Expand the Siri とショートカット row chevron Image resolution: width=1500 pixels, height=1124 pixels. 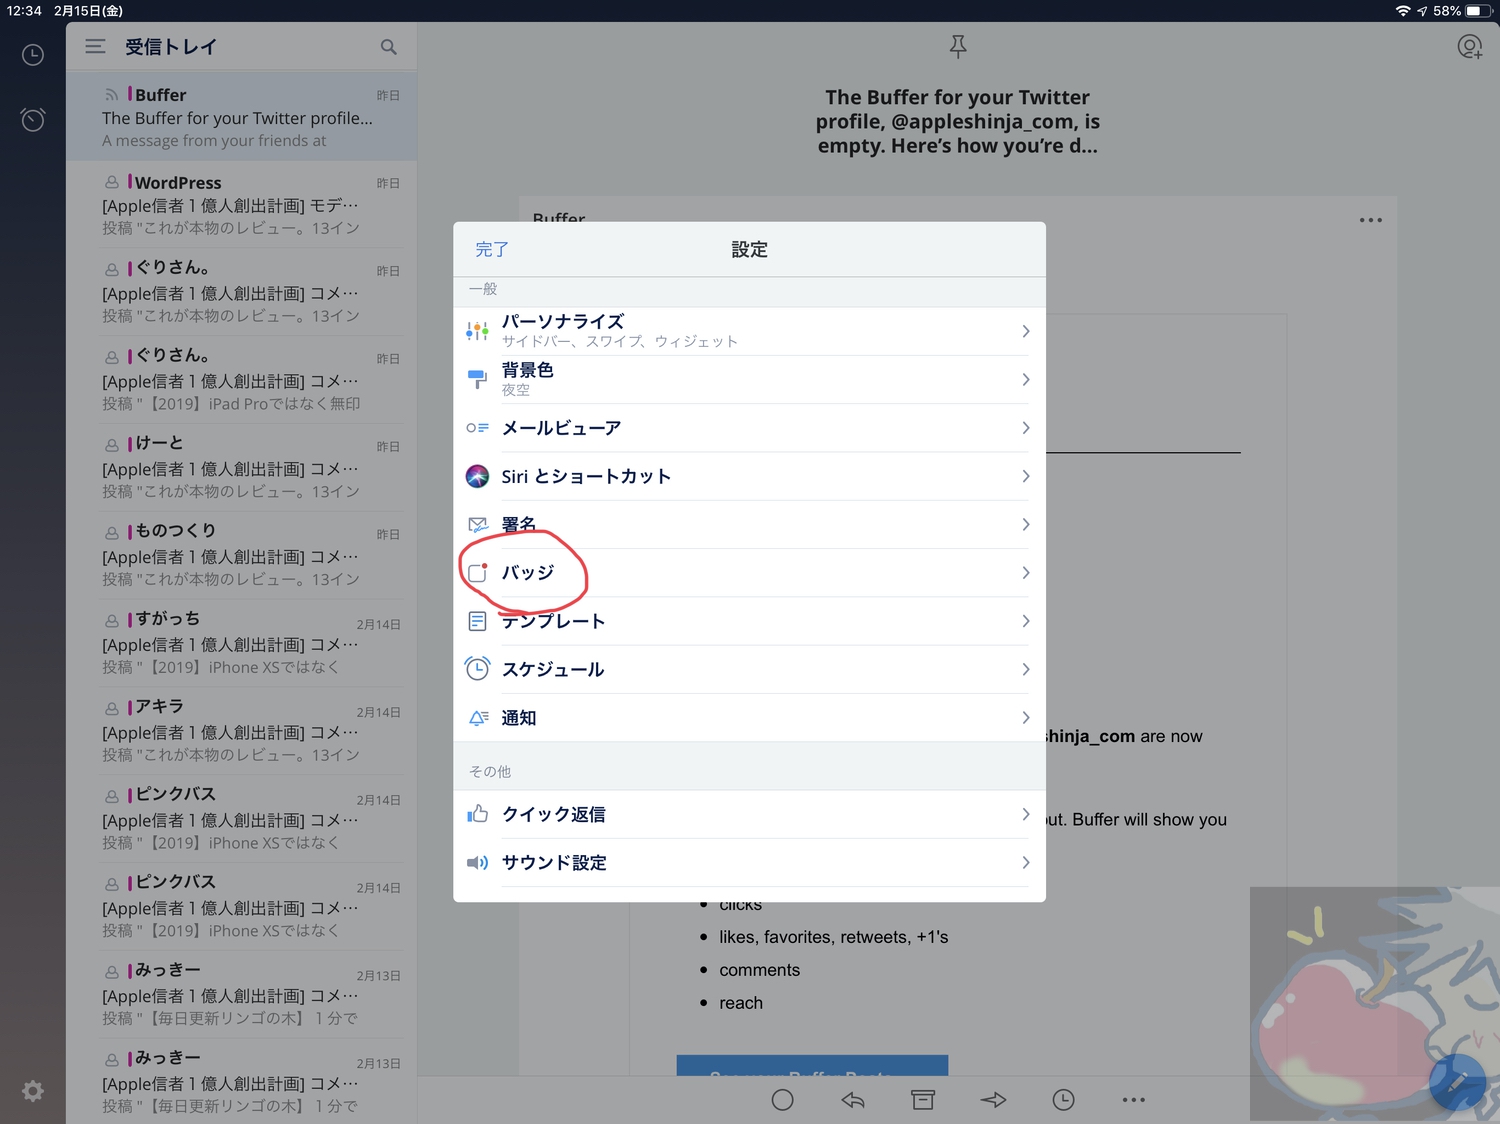pos(1025,476)
